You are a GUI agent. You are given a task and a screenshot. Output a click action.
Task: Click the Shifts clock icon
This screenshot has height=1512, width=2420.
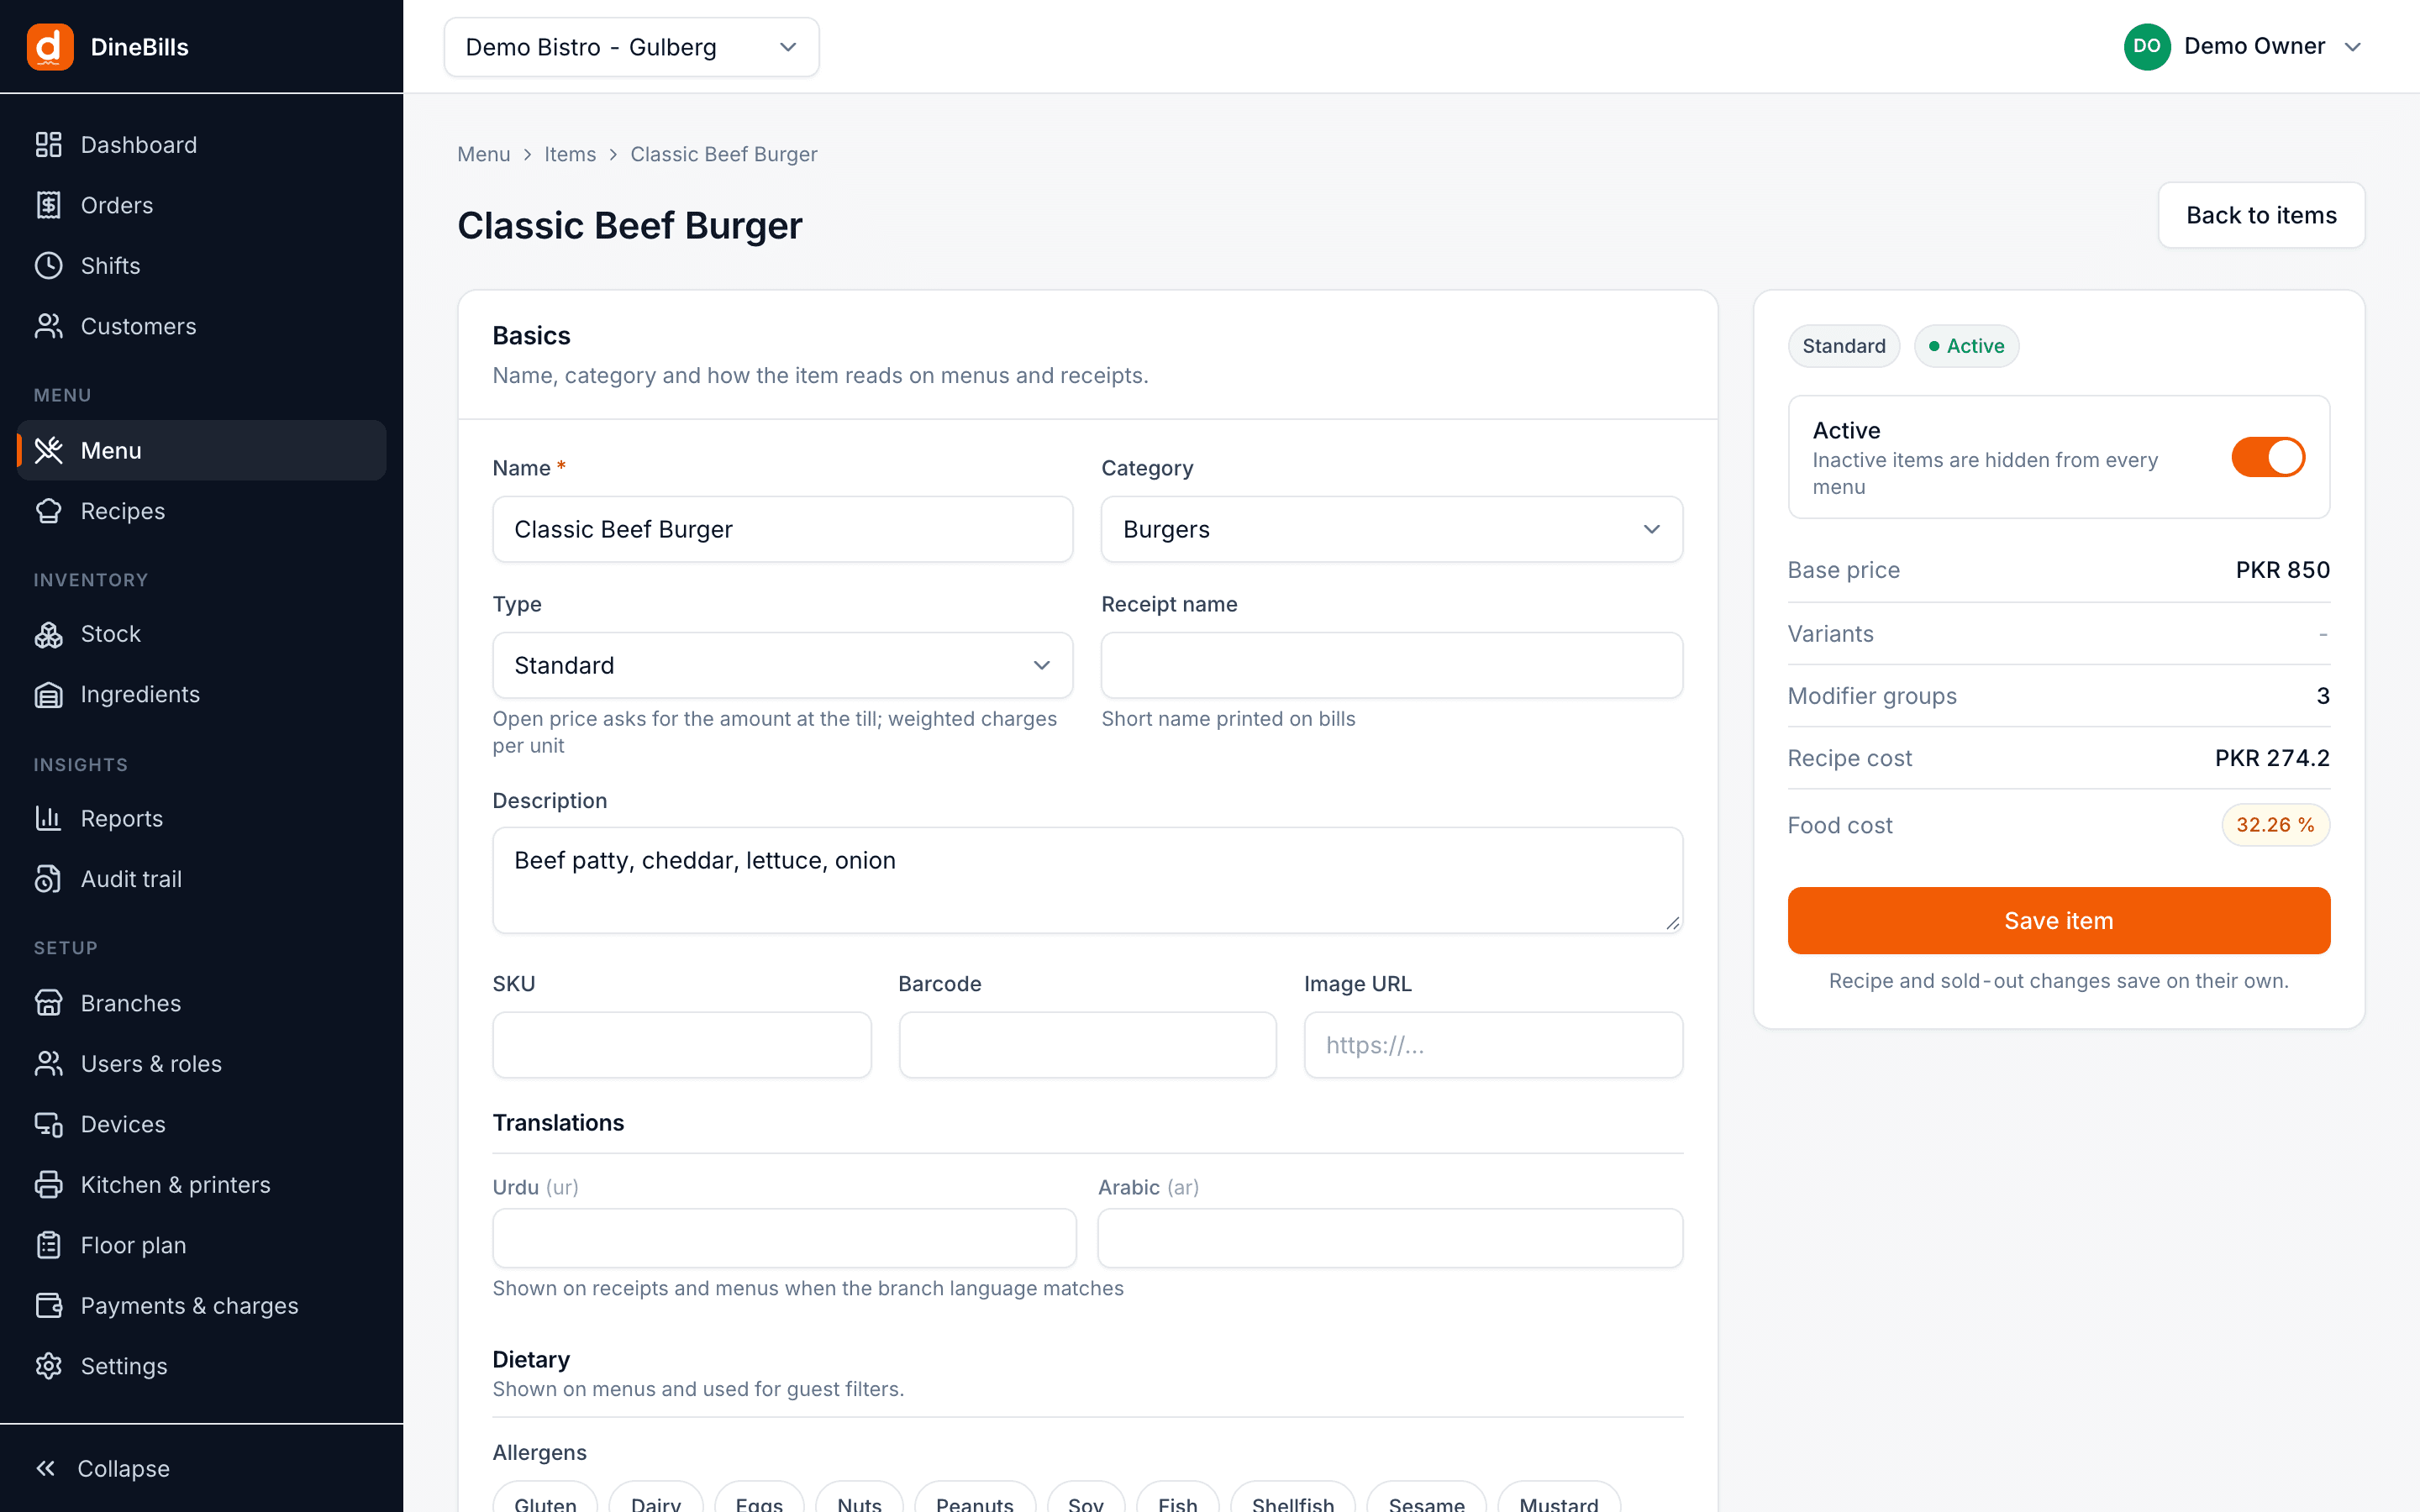click(x=48, y=266)
